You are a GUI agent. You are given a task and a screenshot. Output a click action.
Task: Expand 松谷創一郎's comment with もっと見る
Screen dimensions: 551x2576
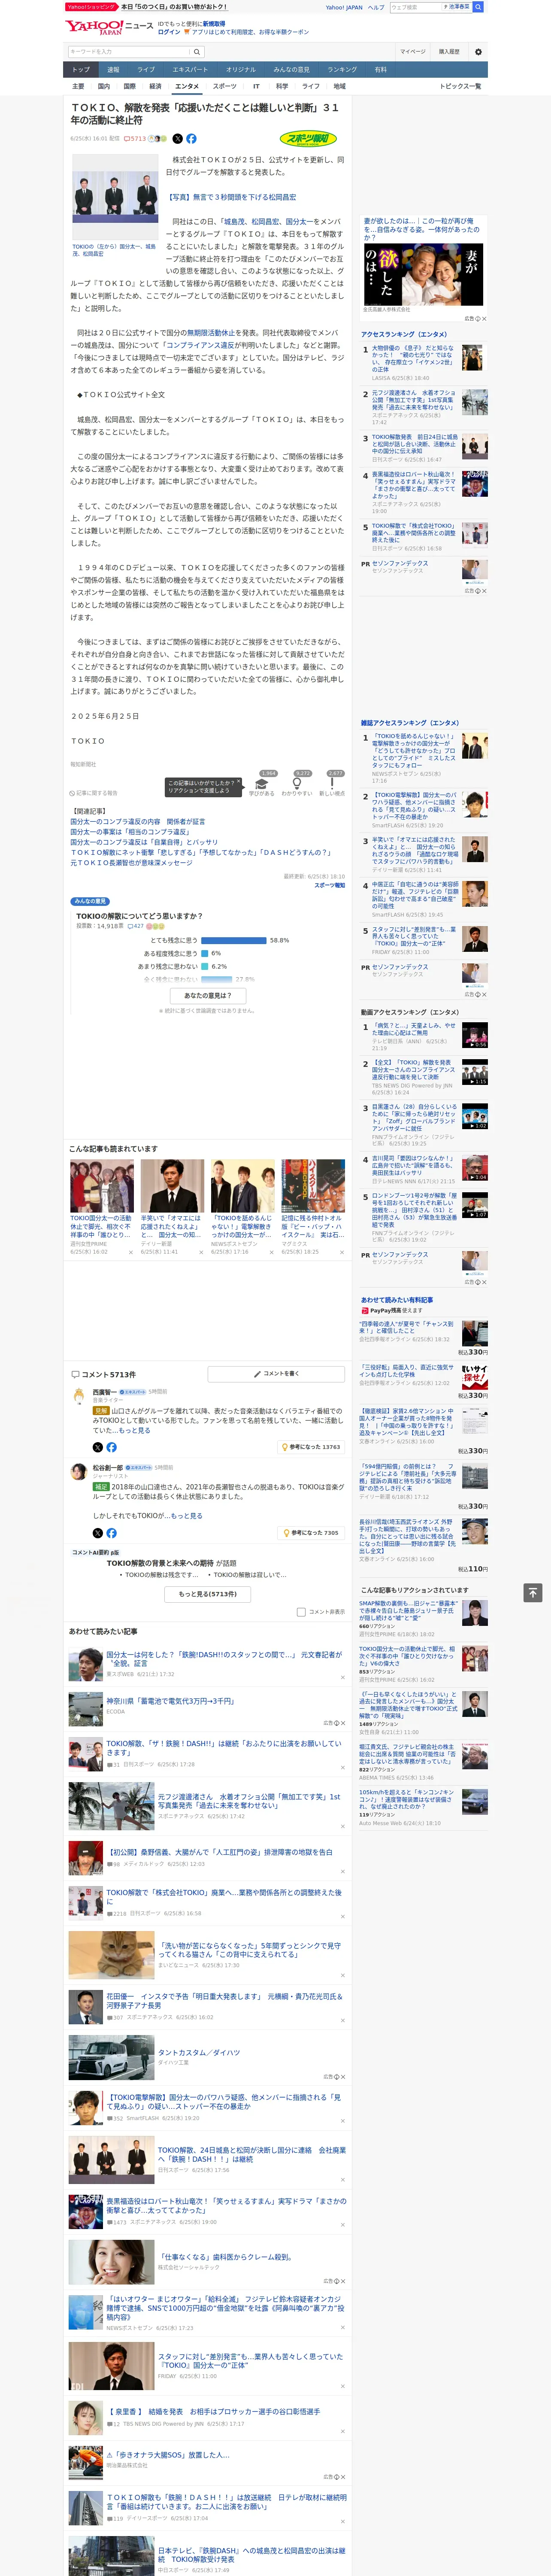[187, 1516]
